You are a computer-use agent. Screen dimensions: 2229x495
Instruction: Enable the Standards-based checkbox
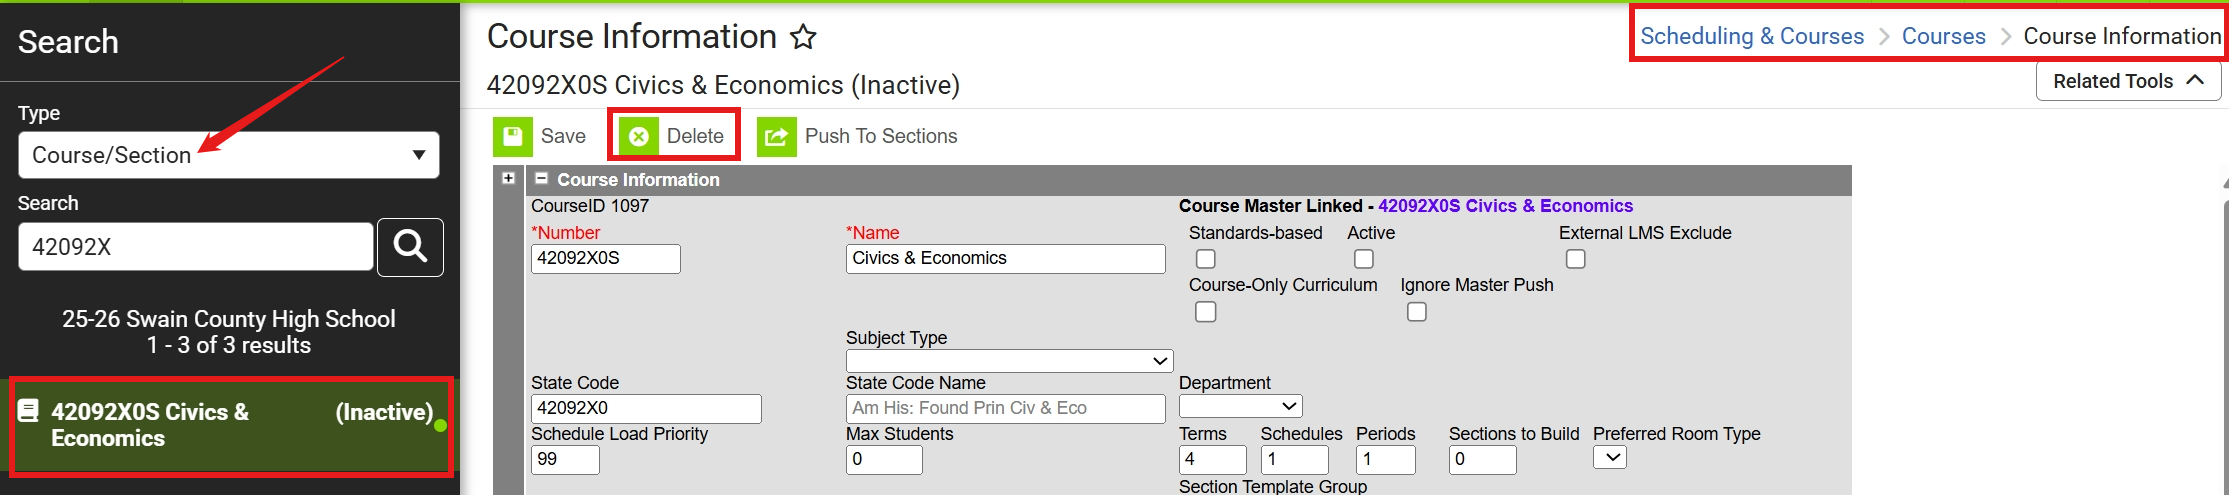click(x=1206, y=259)
